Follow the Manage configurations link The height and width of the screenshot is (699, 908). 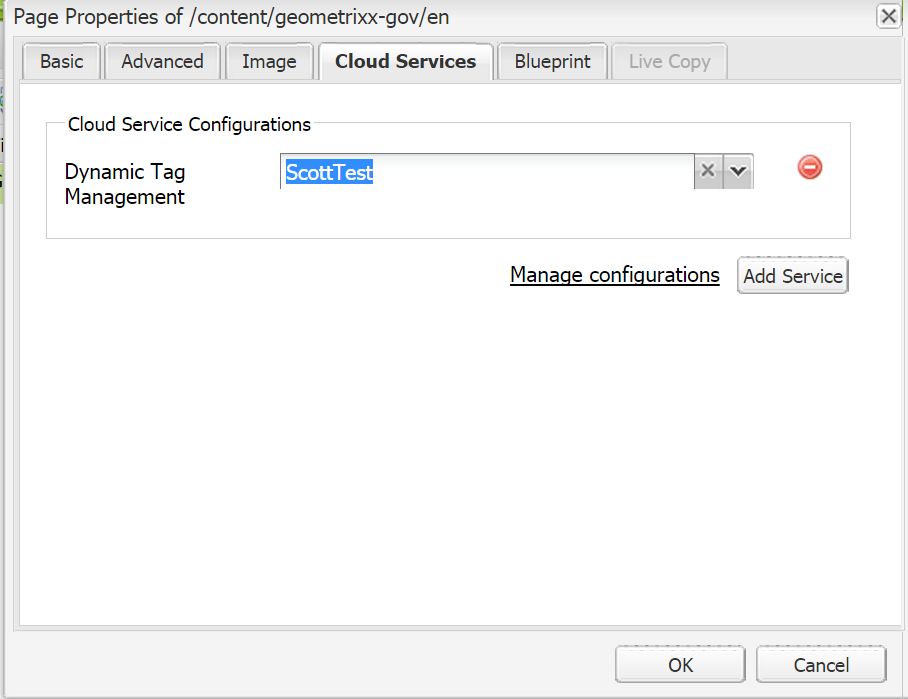pos(614,275)
